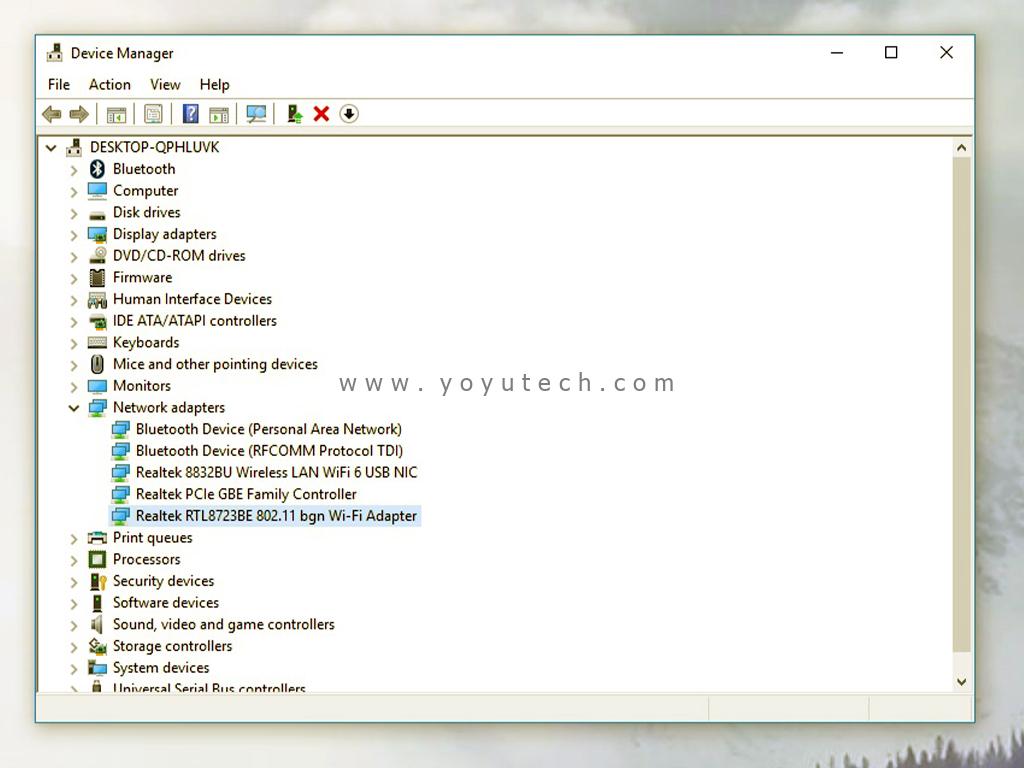Select Bluetooth Device (RFCOMM Protocol TDI)
Screen dimensions: 1024x768
pos(269,451)
